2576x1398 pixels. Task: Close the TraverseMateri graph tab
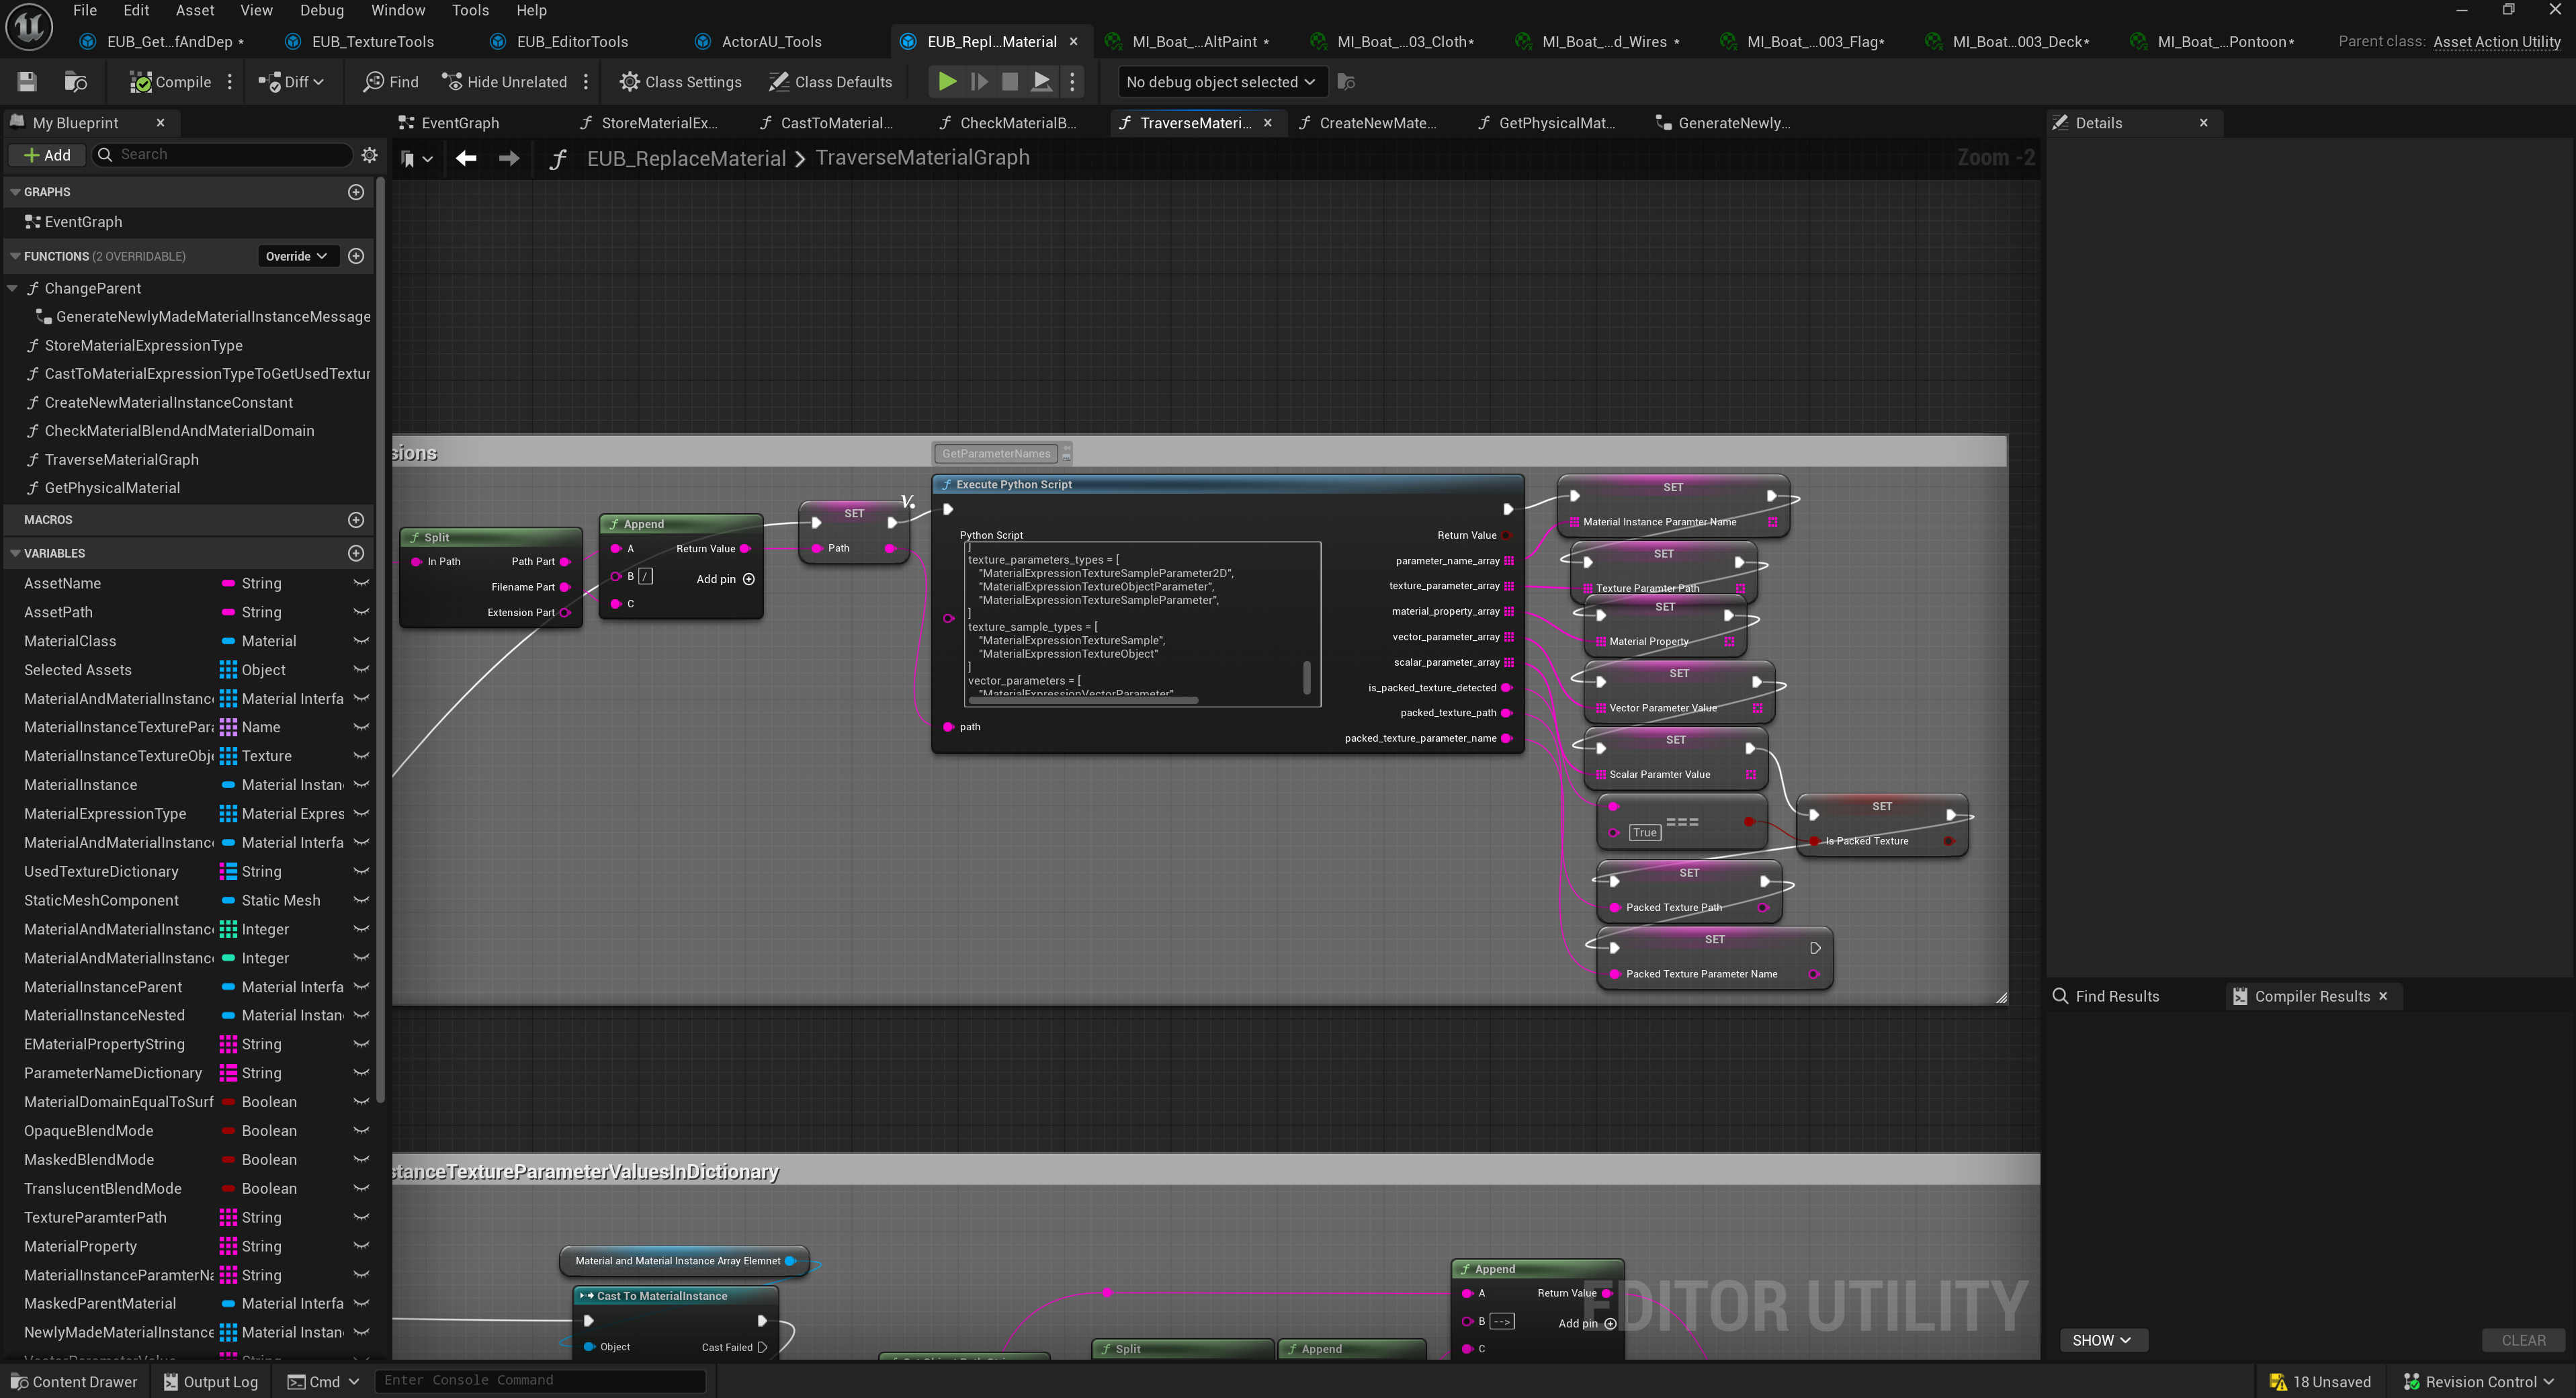pos(1268,123)
